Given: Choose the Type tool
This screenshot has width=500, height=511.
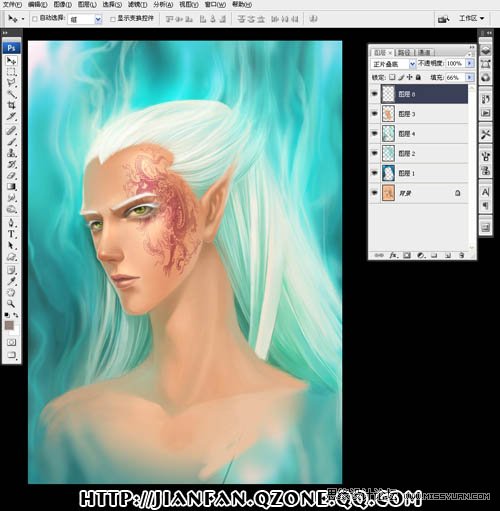Looking at the screenshot, I should [11, 234].
